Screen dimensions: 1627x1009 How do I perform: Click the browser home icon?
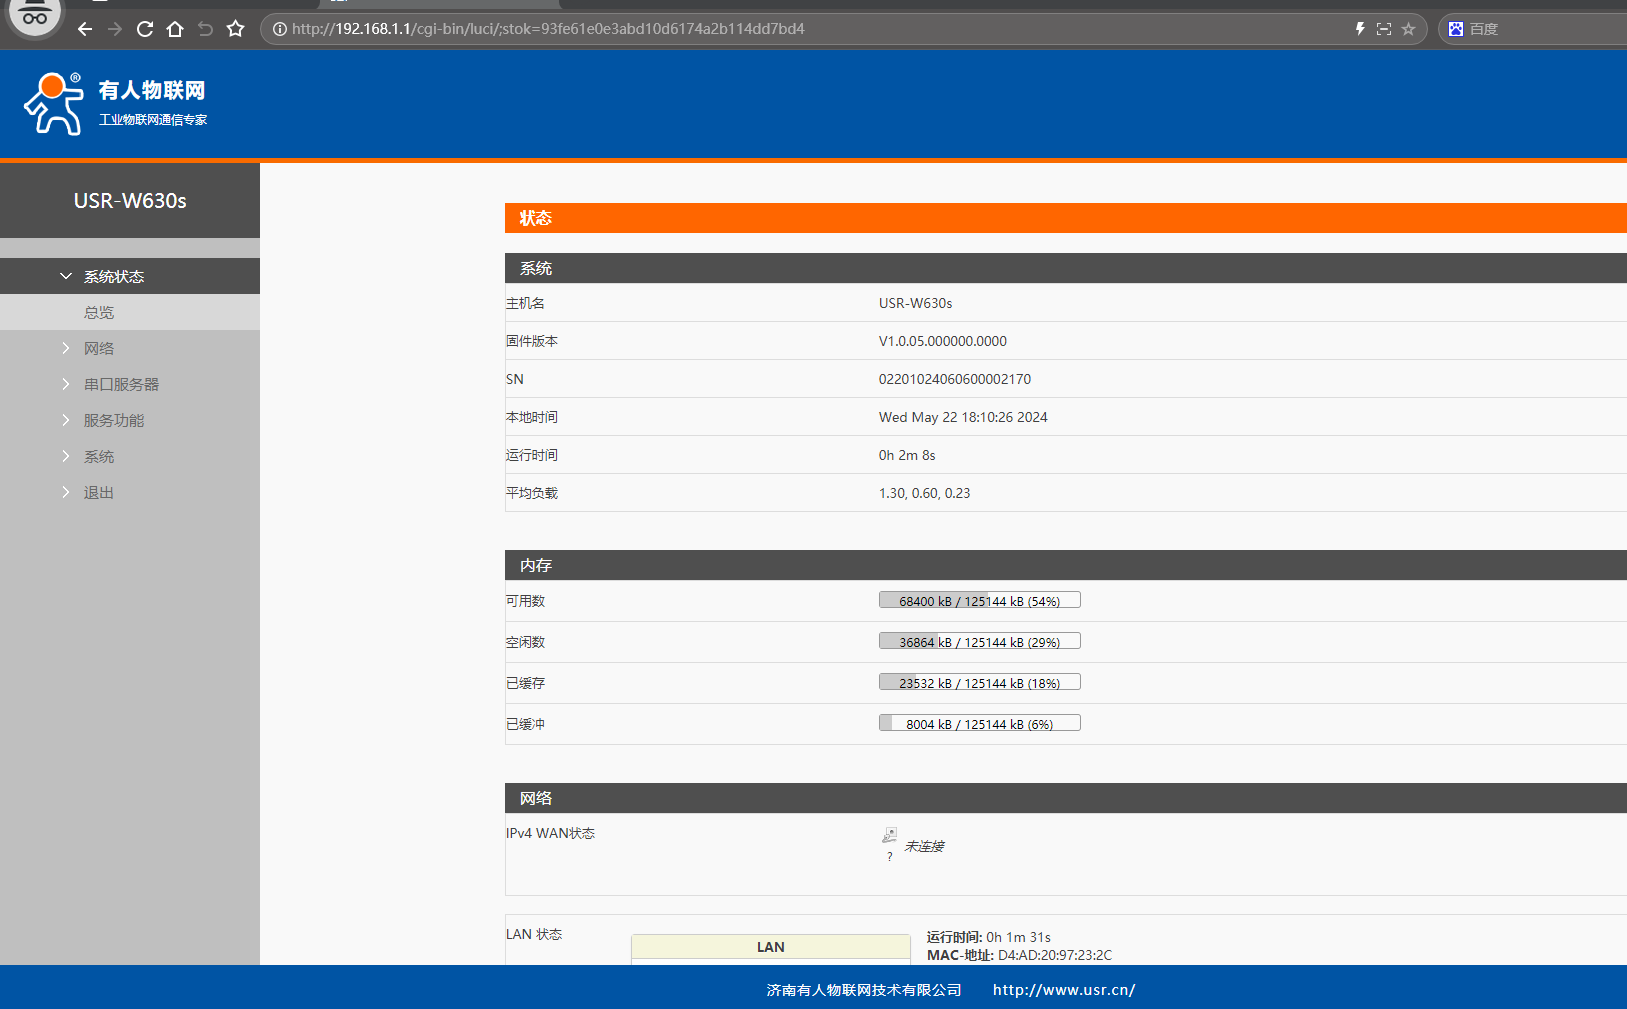coord(175,29)
